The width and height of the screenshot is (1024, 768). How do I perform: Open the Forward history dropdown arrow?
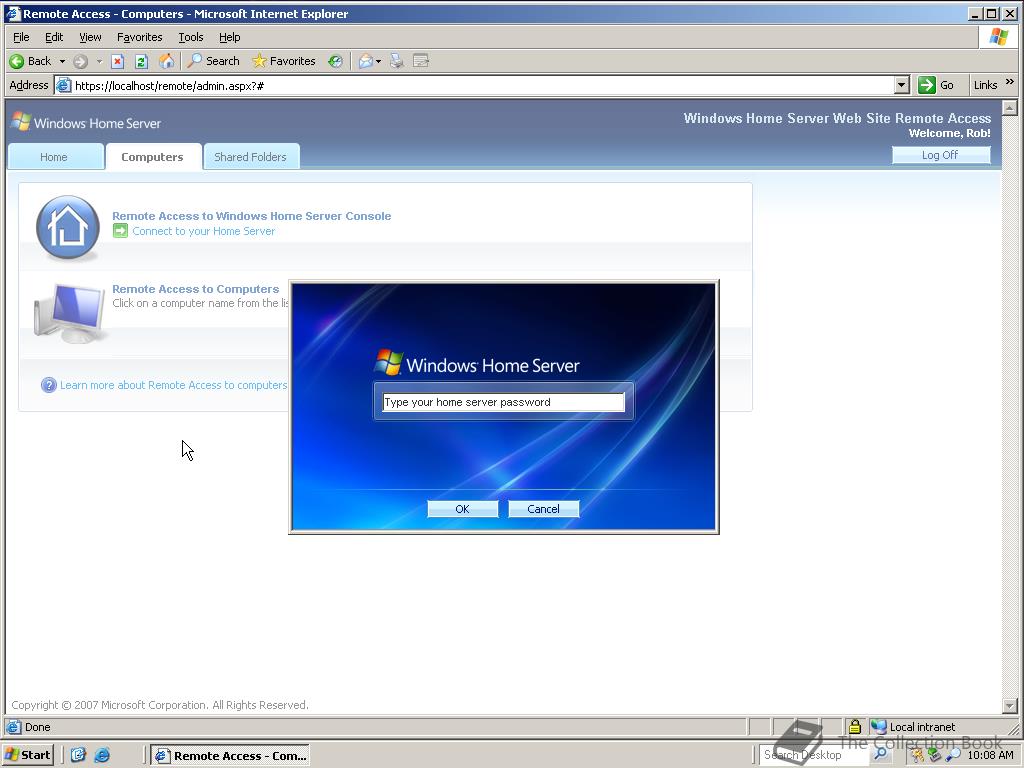pyautogui.click(x=99, y=61)
